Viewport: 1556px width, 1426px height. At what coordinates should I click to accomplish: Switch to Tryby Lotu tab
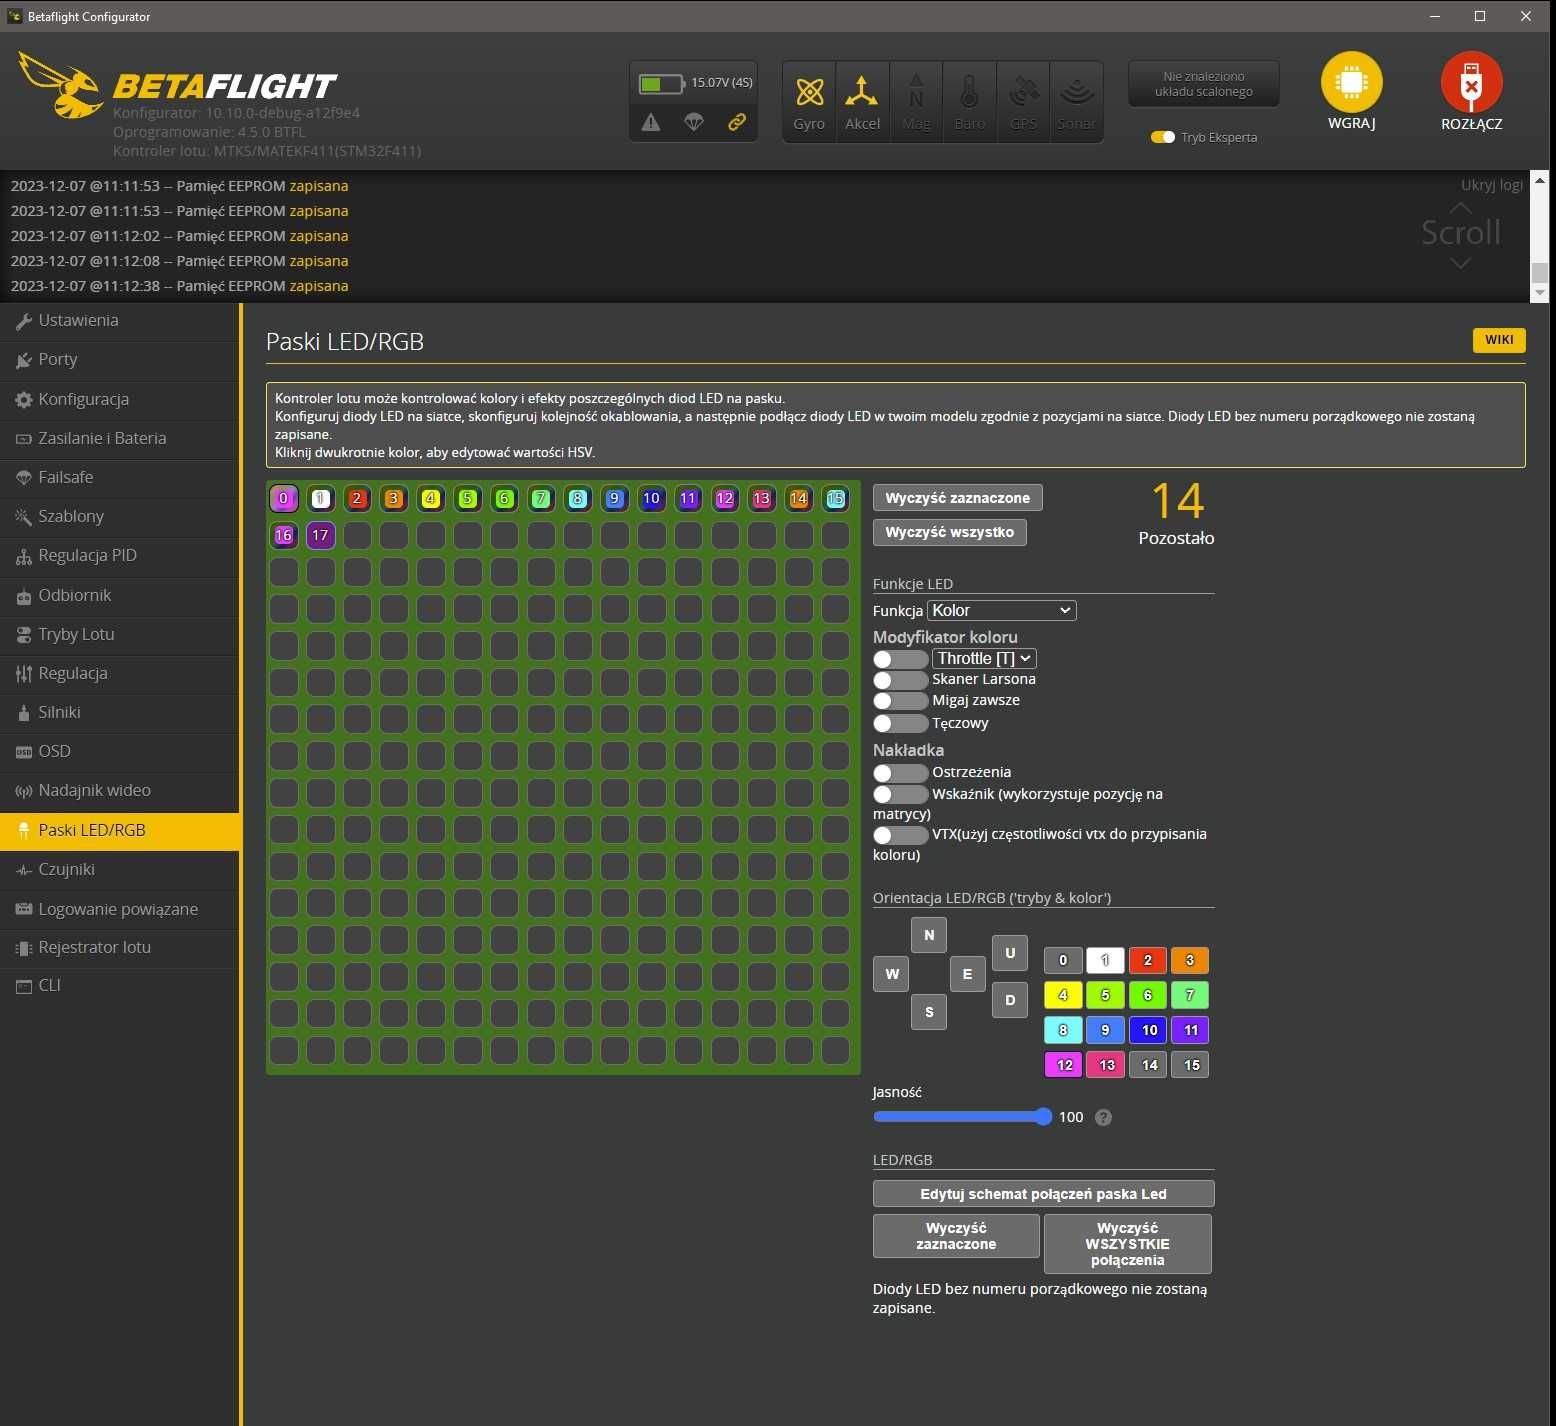click(120, 635)
